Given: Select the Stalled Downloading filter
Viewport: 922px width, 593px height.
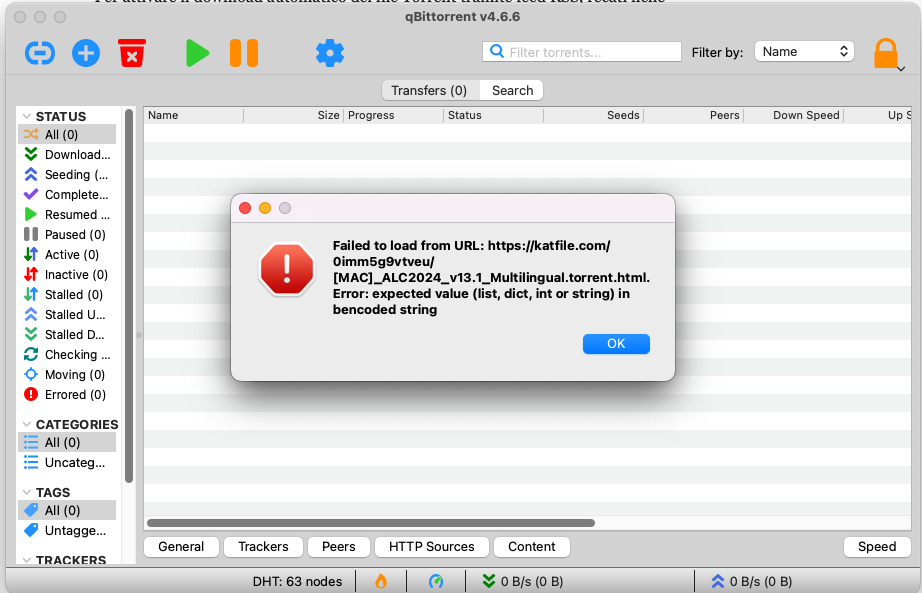Looking at the screenshot, I should pos(67,335).
